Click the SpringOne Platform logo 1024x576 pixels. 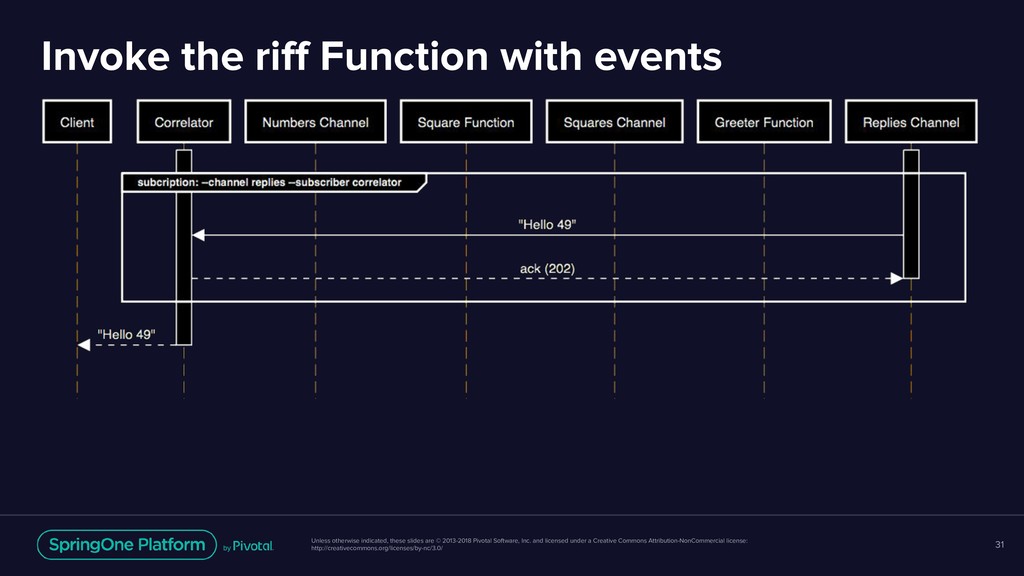(127, 545)
